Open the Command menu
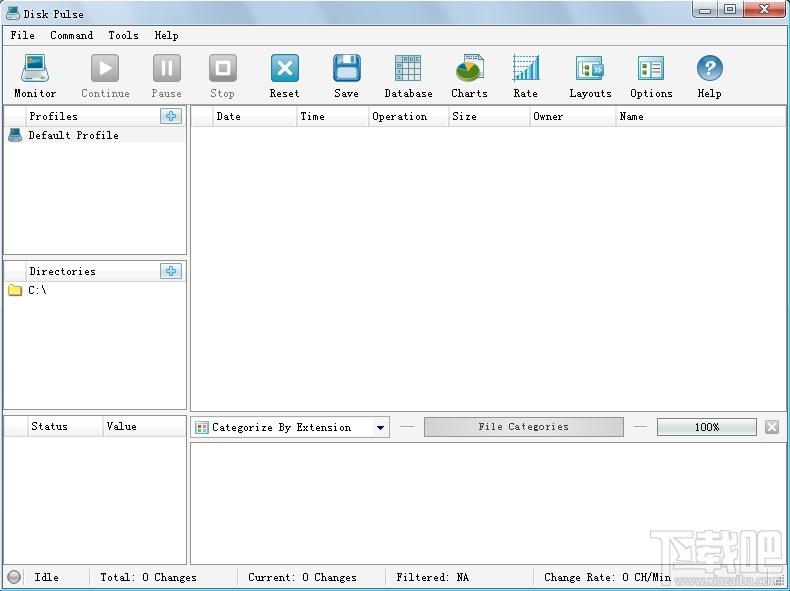Viewport: 790px width, 591px height. tap(72, 35)
